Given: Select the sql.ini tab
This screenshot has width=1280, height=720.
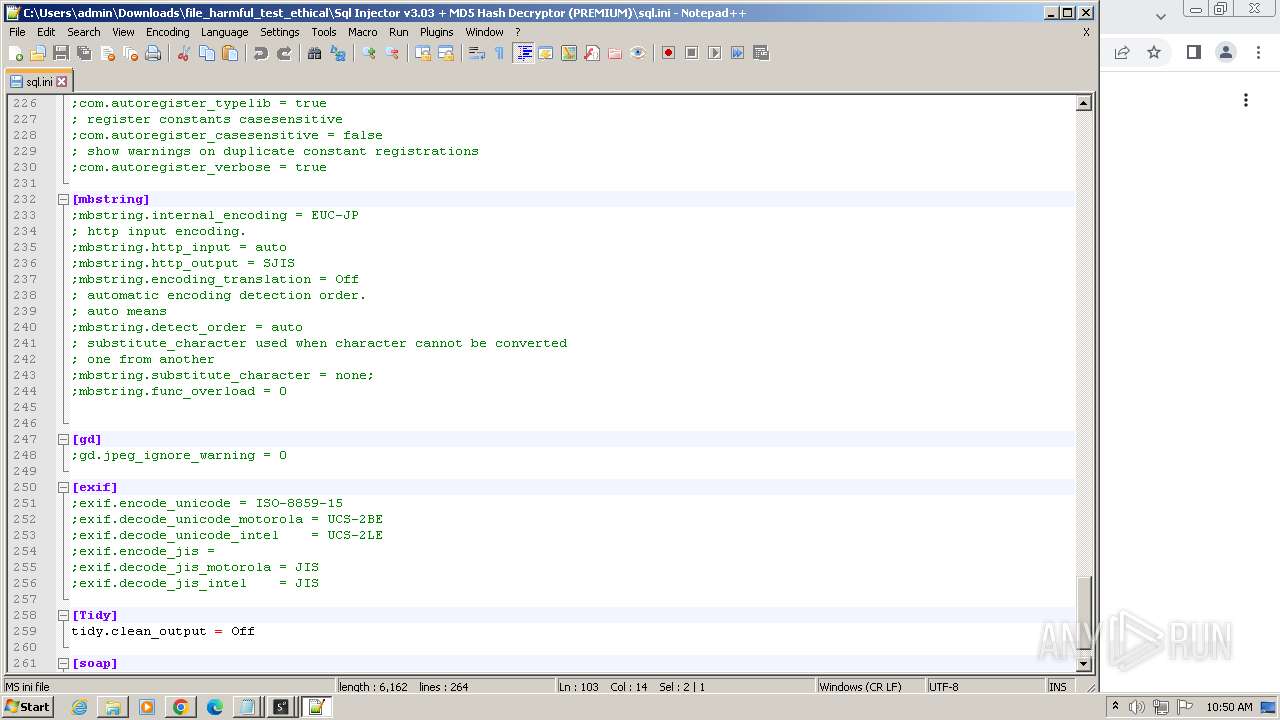Looking at the screenshot, I should pyautogui.click(x=39, y=82).
